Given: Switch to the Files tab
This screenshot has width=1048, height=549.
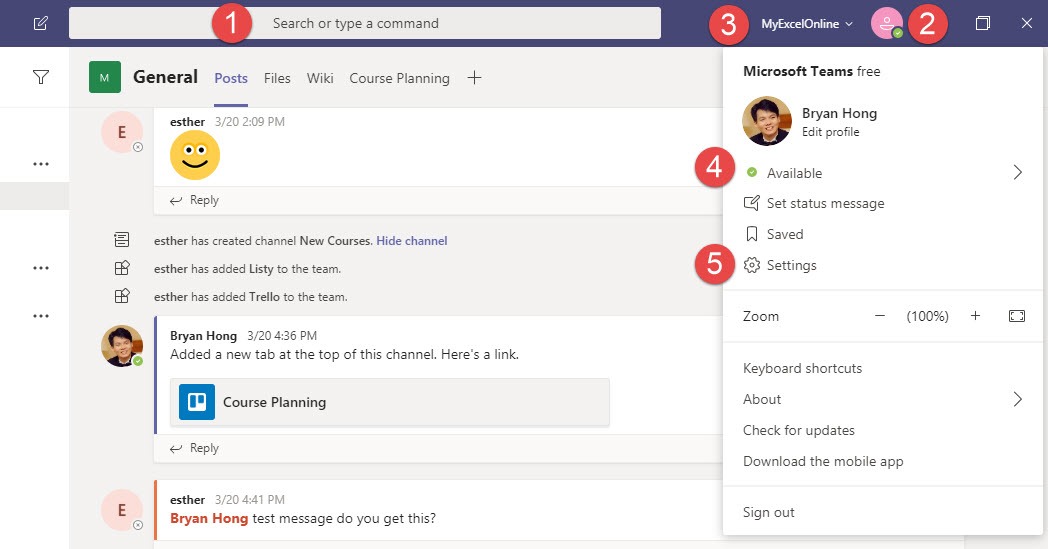Looking at the screenshot, I should [x=277, y=78].
